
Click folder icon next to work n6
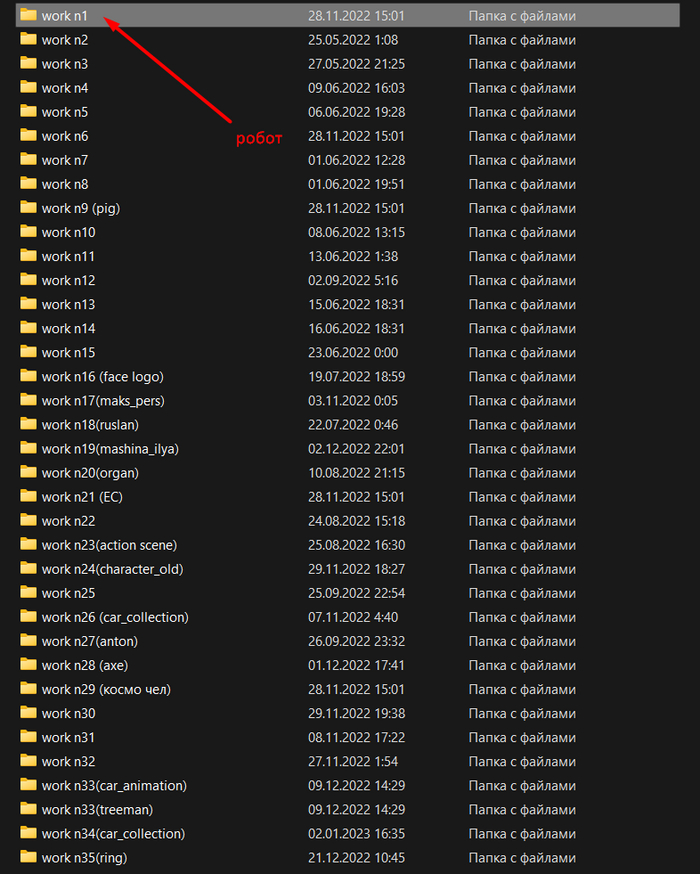coord(28,135)
